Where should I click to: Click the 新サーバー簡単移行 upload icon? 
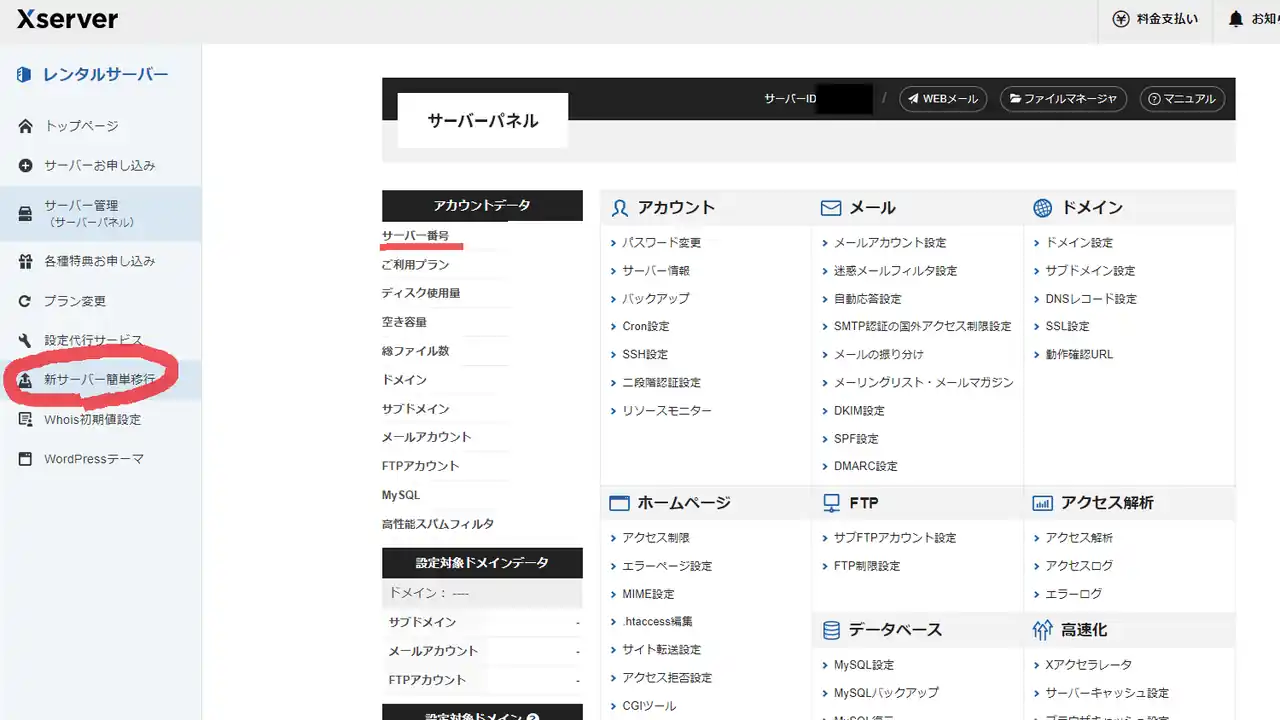[26, 380]
